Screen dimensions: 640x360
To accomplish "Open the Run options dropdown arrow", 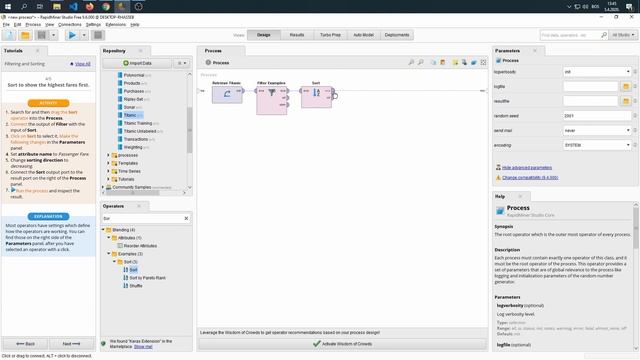I will click(x=84, y=35).
